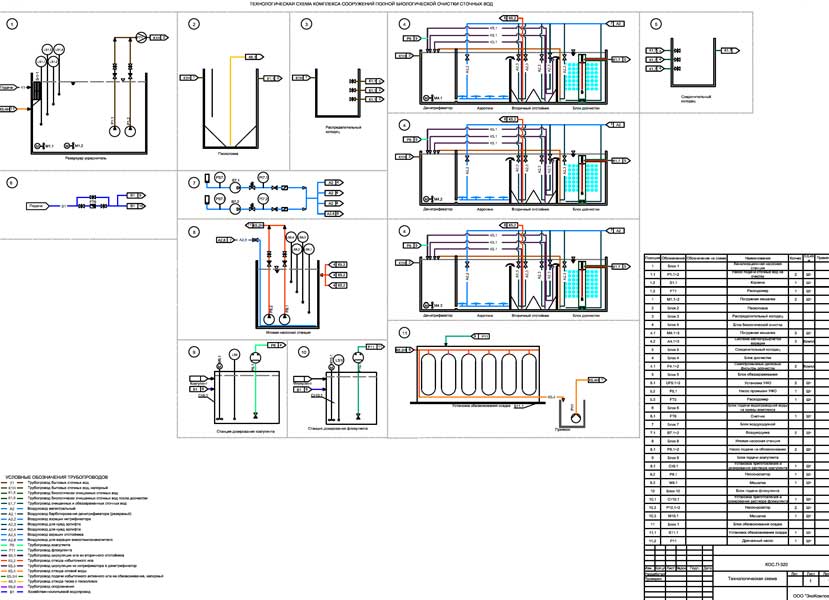Select the circled 10 flocculant station marker
829x600 pixels.
[305, 350]
